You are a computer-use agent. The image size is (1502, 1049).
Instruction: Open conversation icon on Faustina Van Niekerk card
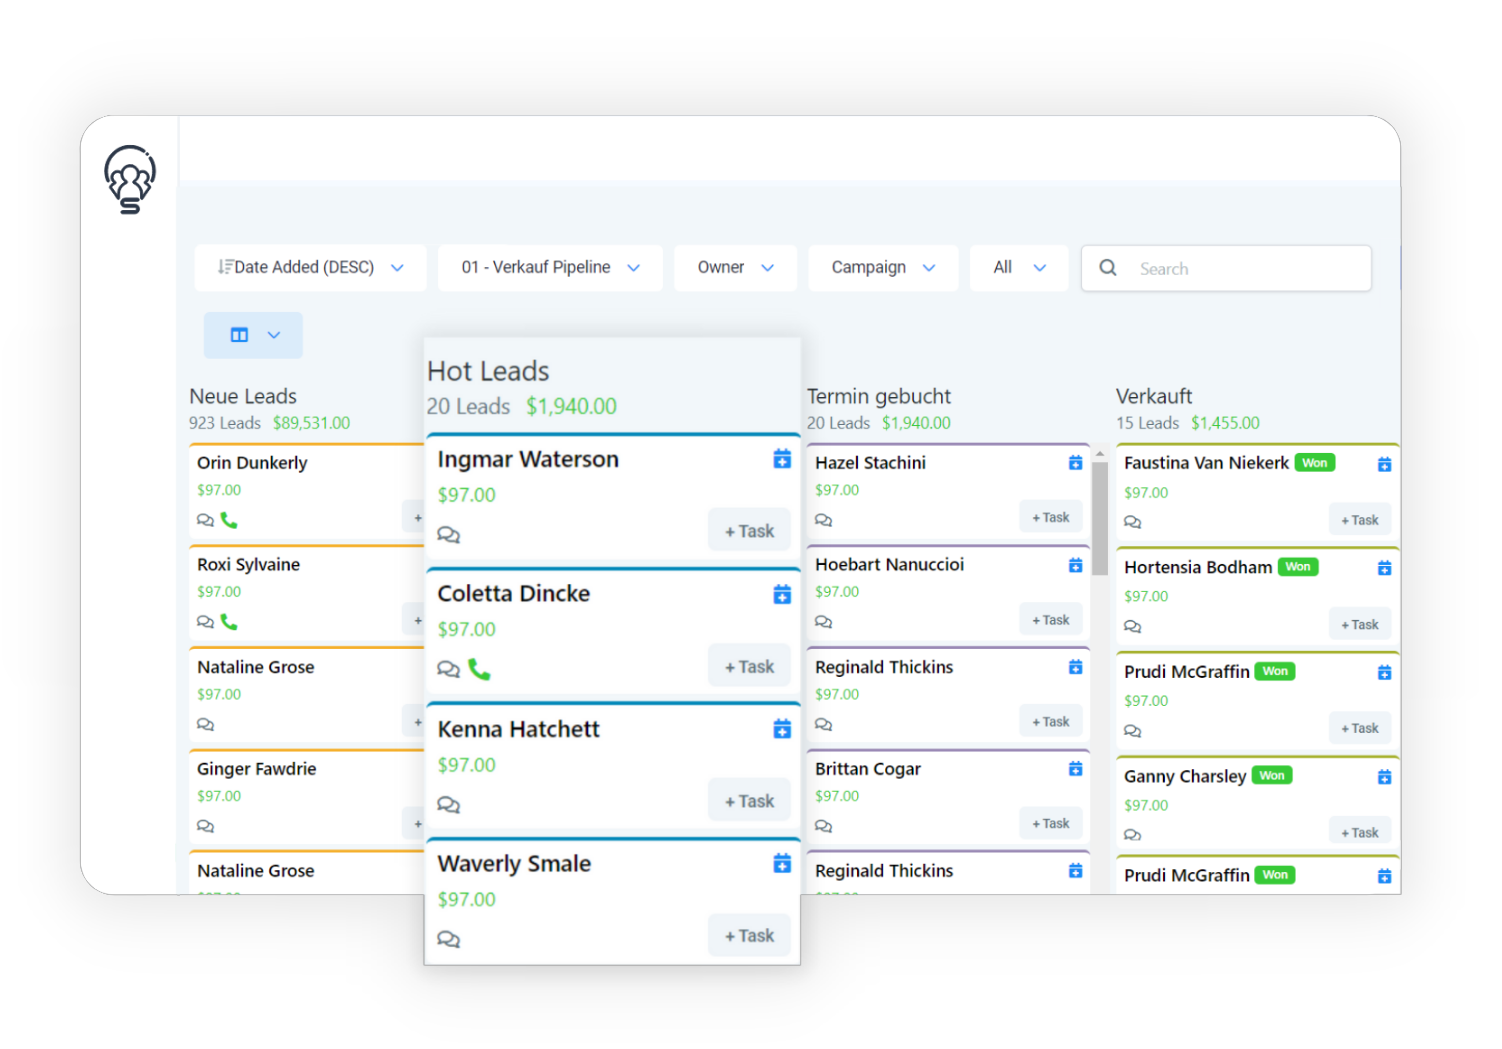click(1132, 522)
